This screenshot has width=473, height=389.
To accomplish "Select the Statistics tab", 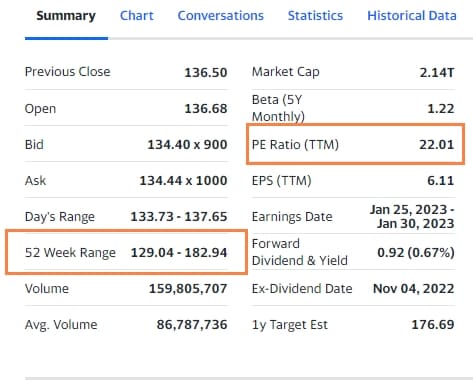I will 315,16.
